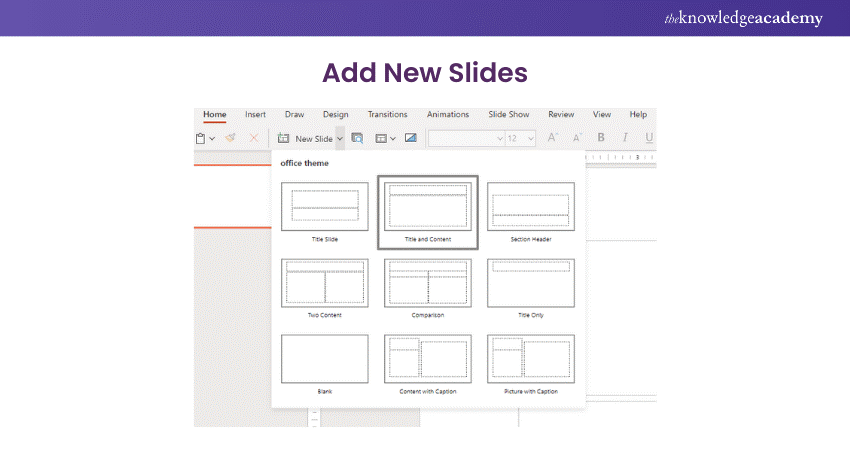Expand the New Slide dropdown arrow
This screenshot has height=450, width=850.
coord(341,139)
